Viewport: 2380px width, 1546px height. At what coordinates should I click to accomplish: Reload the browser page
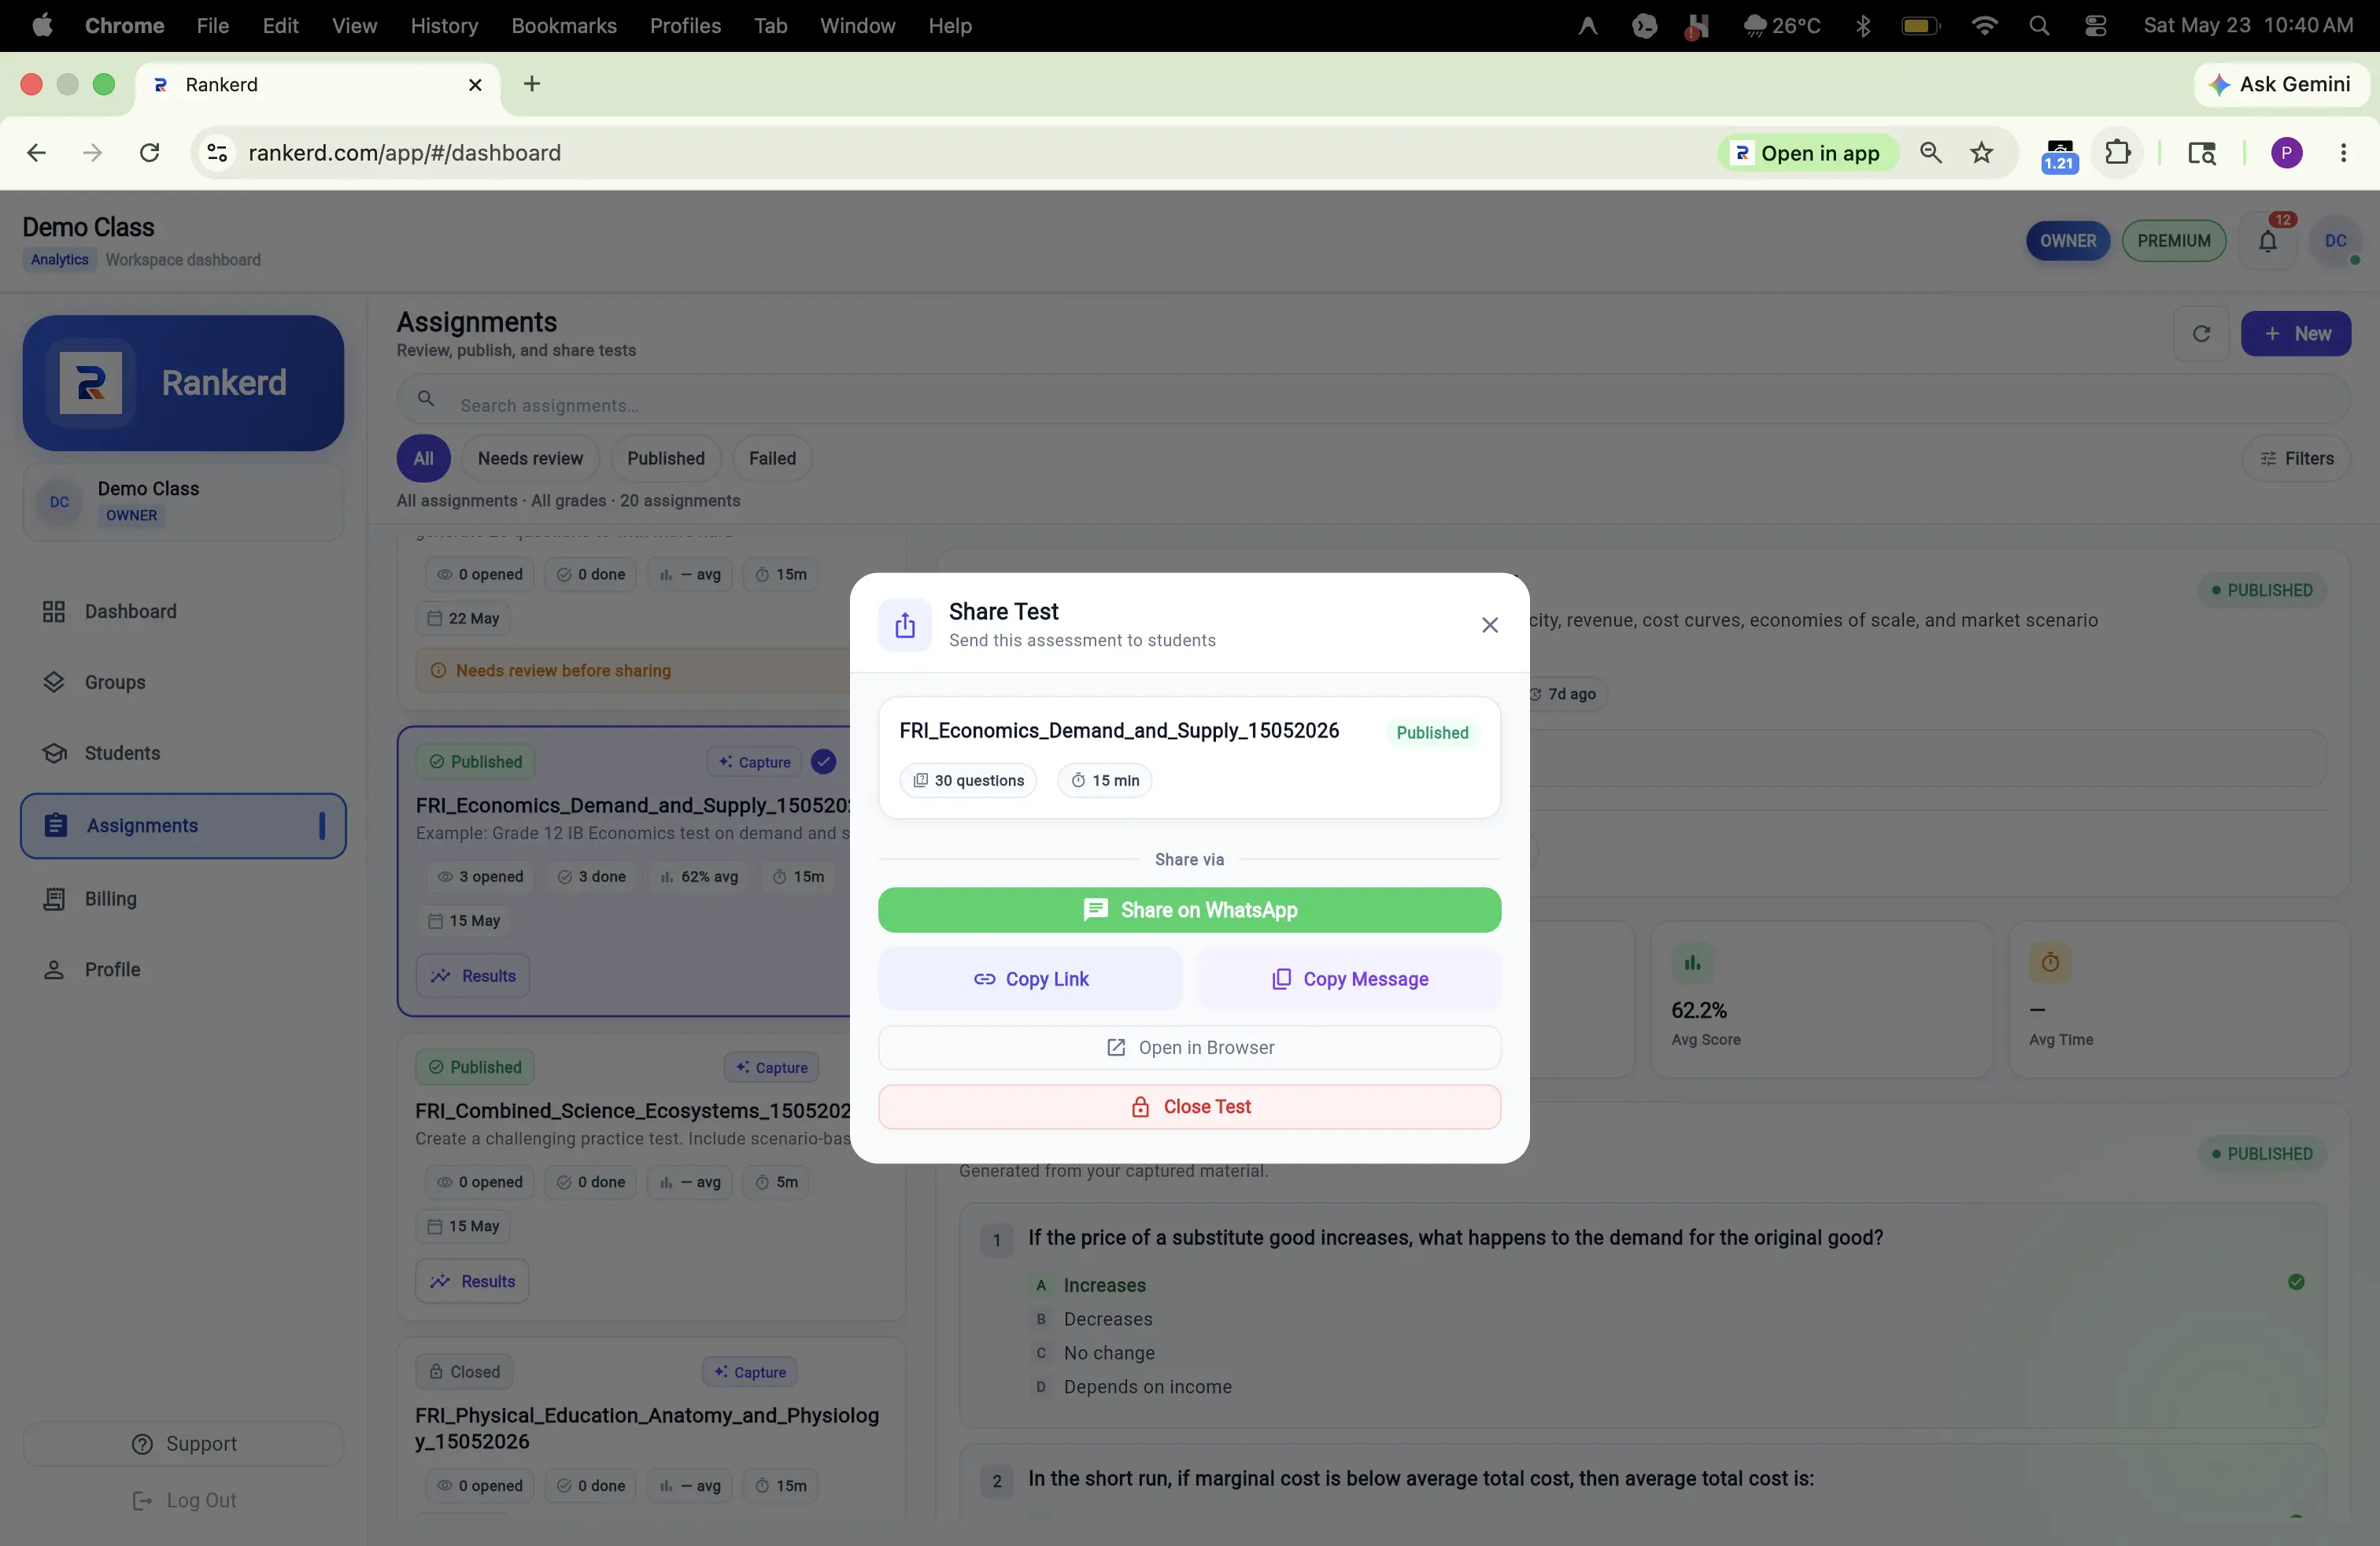tap(150, 153)
